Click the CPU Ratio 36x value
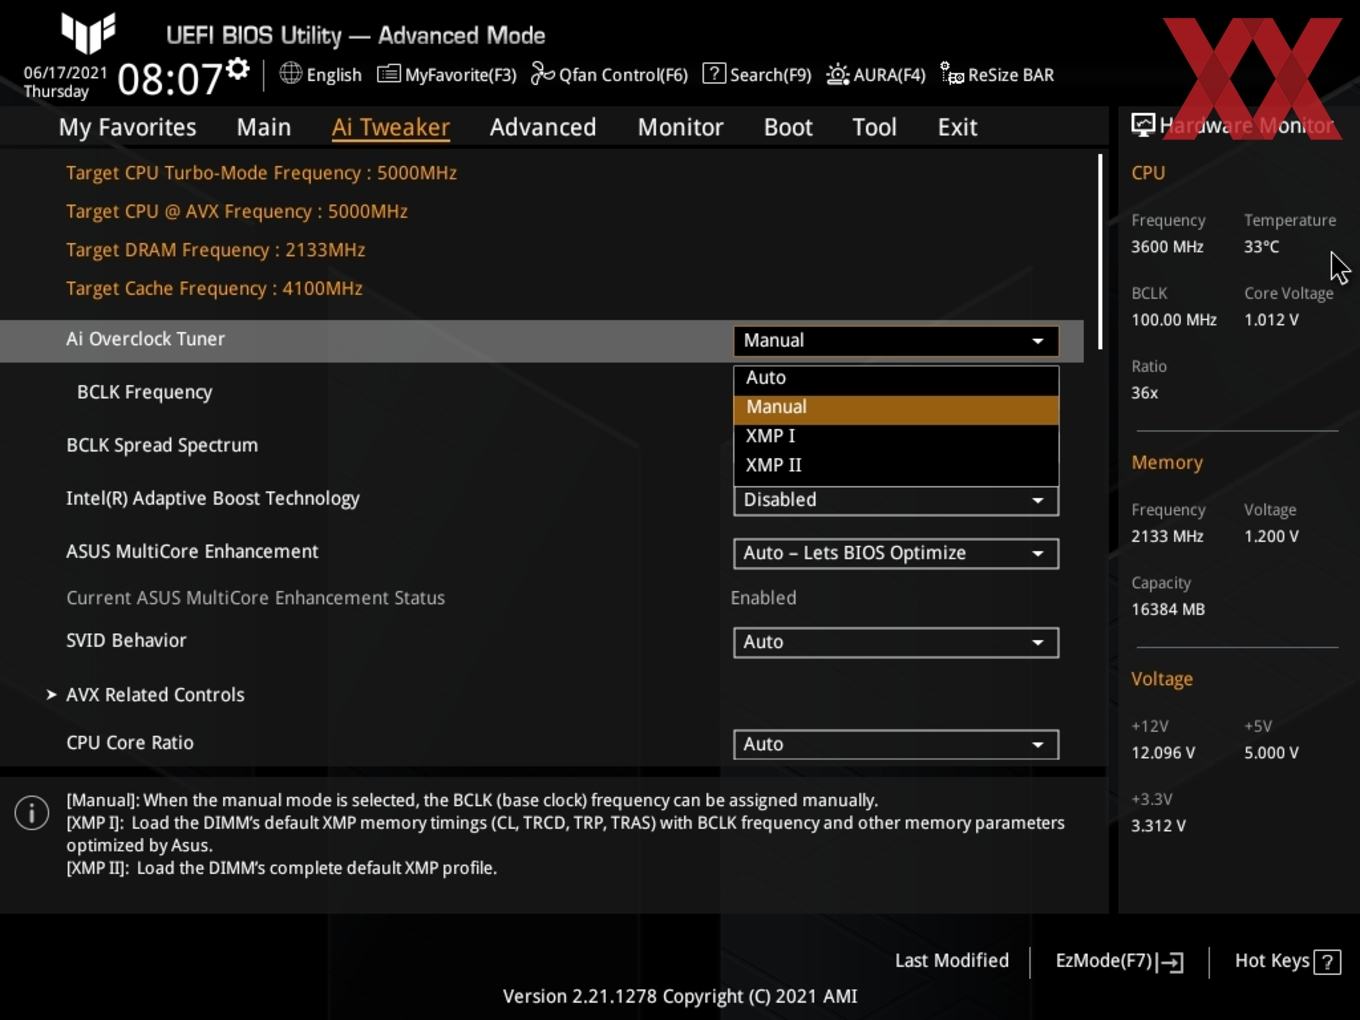1360x1020 pixels. pyautogui.click(x=1144, y=393)
